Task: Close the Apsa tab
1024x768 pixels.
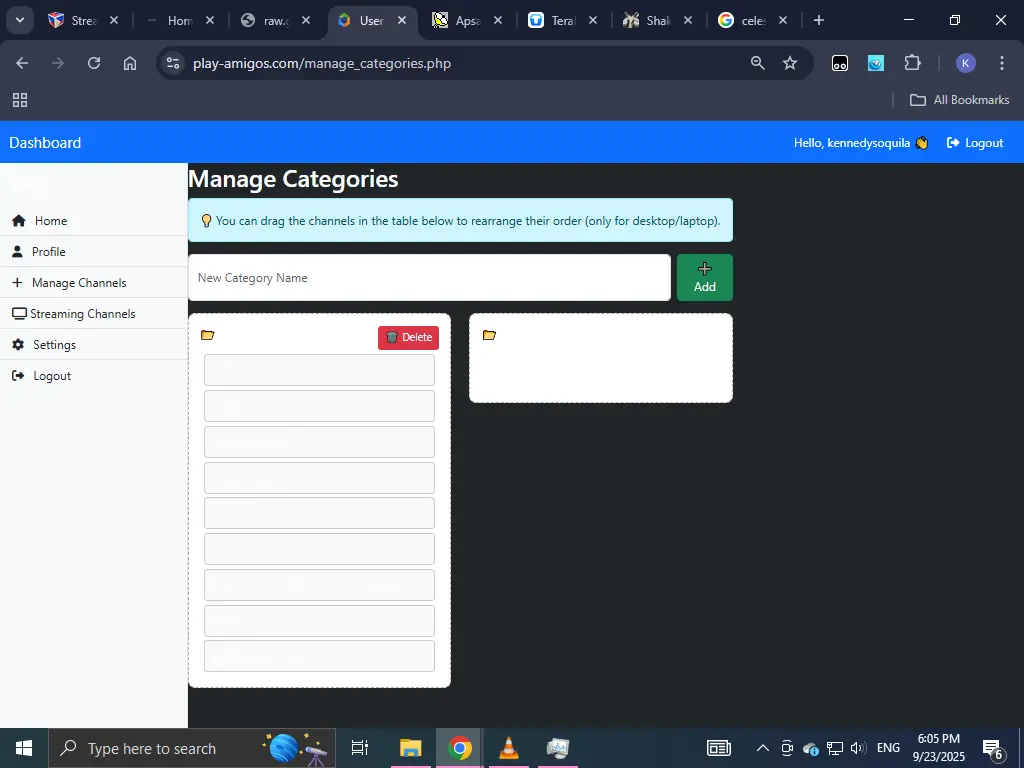Action: point(498,20)
